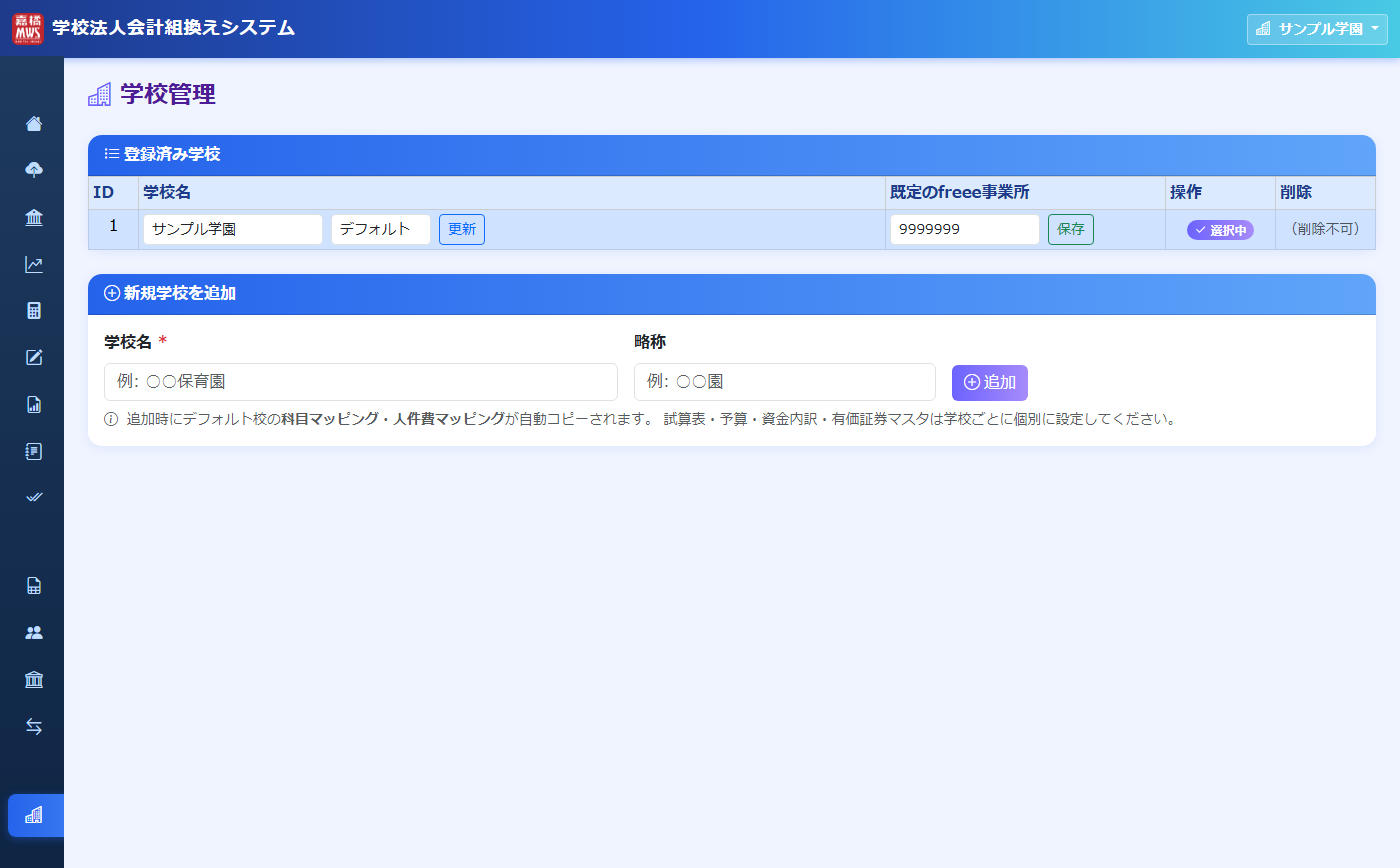Open the double checkmark sidebar icon
1400x868 pixels.
(x=34, y=498)
